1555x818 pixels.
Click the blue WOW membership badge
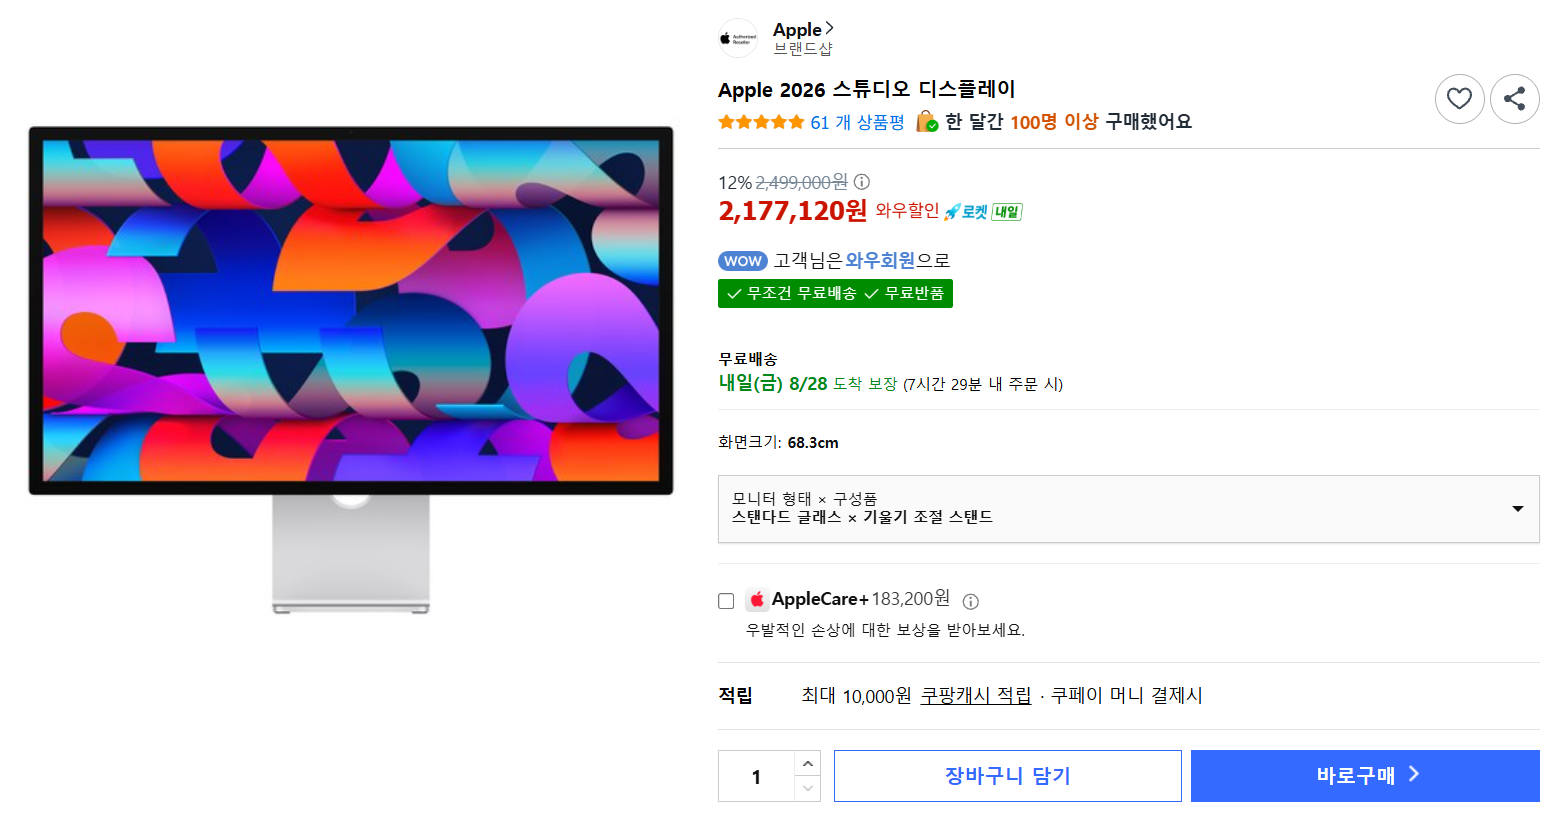tap(743, 261)
